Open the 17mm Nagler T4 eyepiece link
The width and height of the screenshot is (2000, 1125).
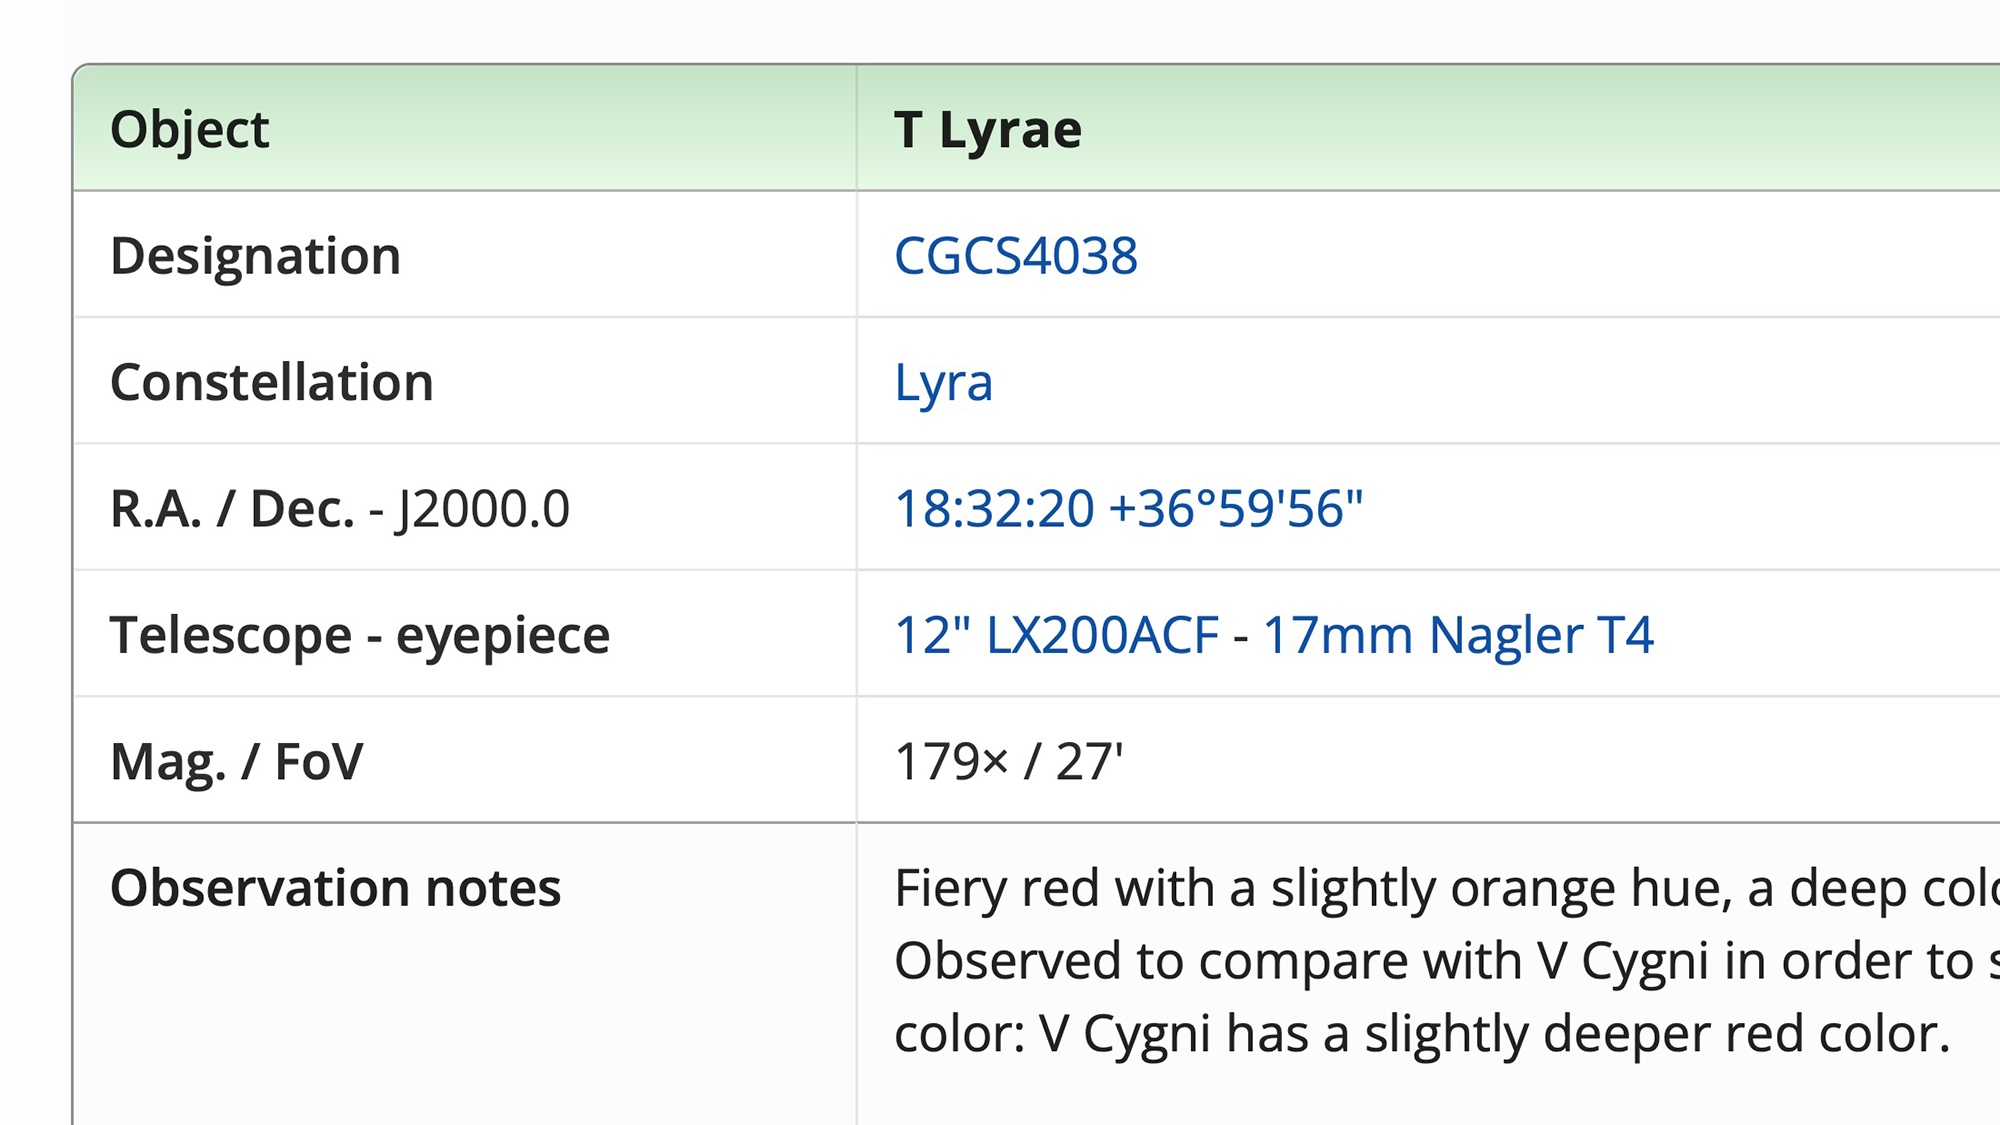[1458, 636]
